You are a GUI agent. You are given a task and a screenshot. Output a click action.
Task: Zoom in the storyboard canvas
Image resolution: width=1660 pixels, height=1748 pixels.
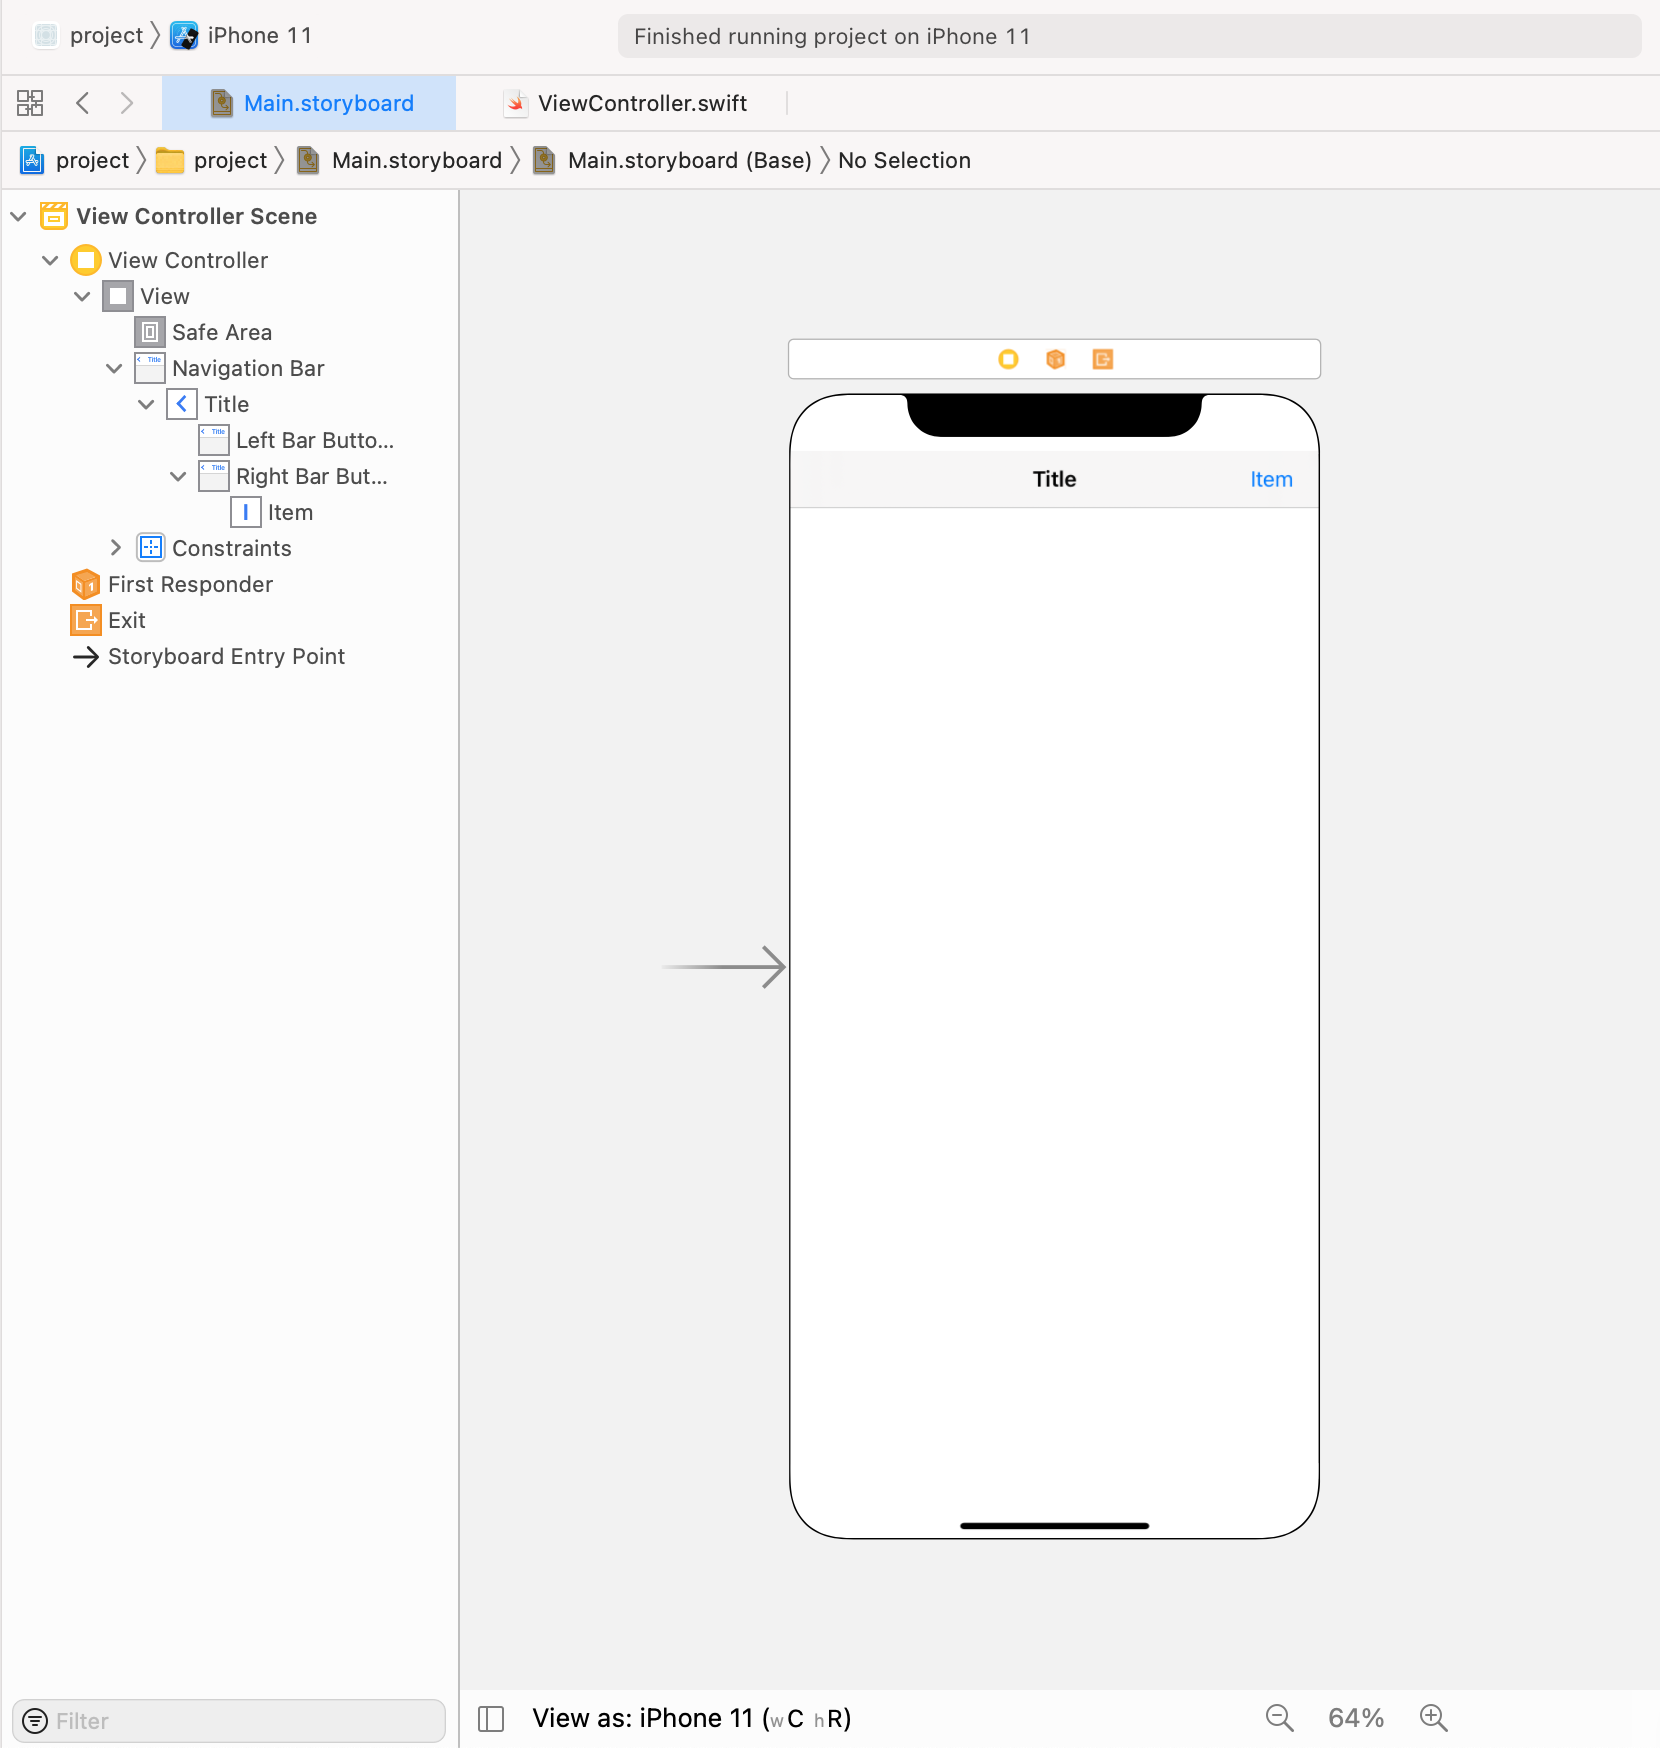click(1433, 1718)
